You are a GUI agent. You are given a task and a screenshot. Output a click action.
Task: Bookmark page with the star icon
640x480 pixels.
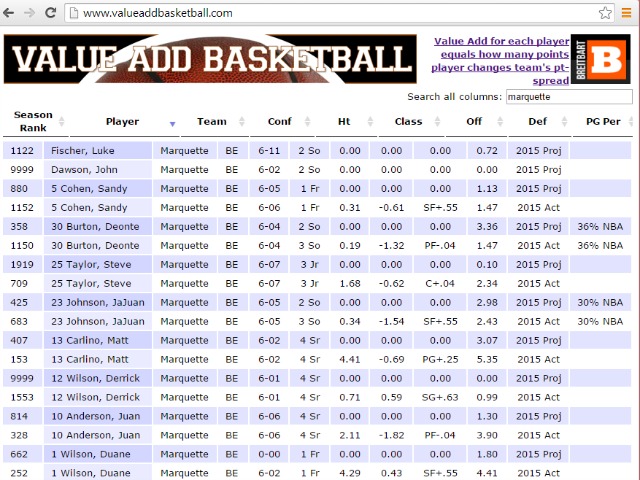pyautogui.click(x=605, y=13)
